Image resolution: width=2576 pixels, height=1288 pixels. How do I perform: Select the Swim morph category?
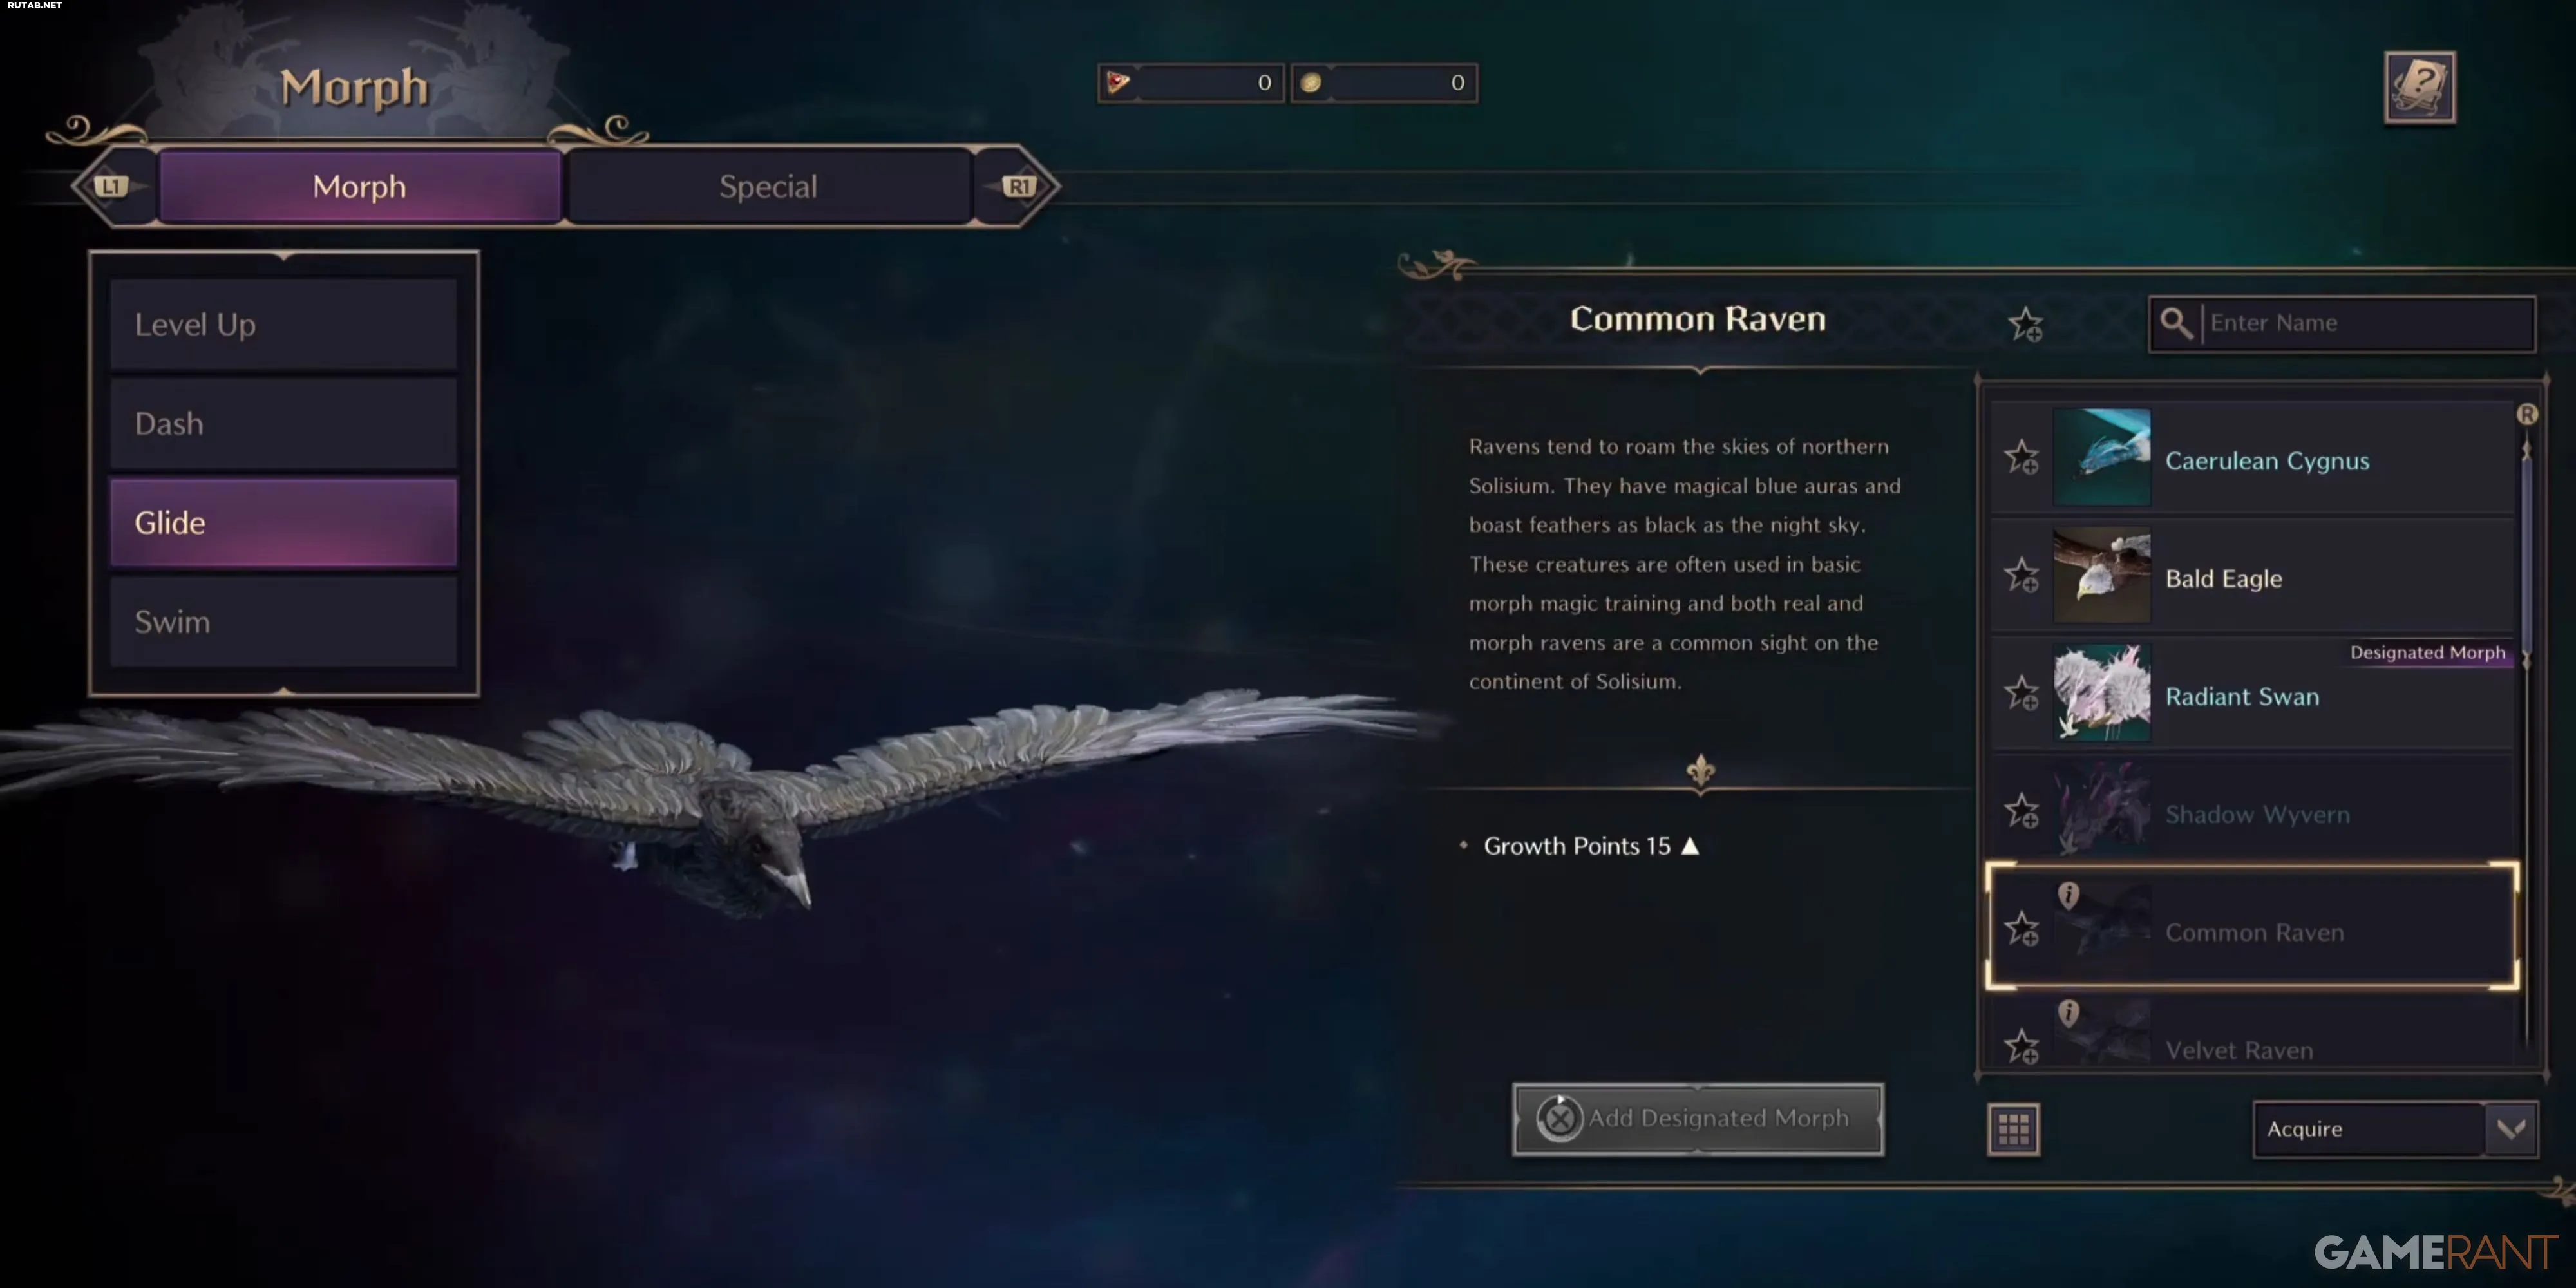[284, 622]
